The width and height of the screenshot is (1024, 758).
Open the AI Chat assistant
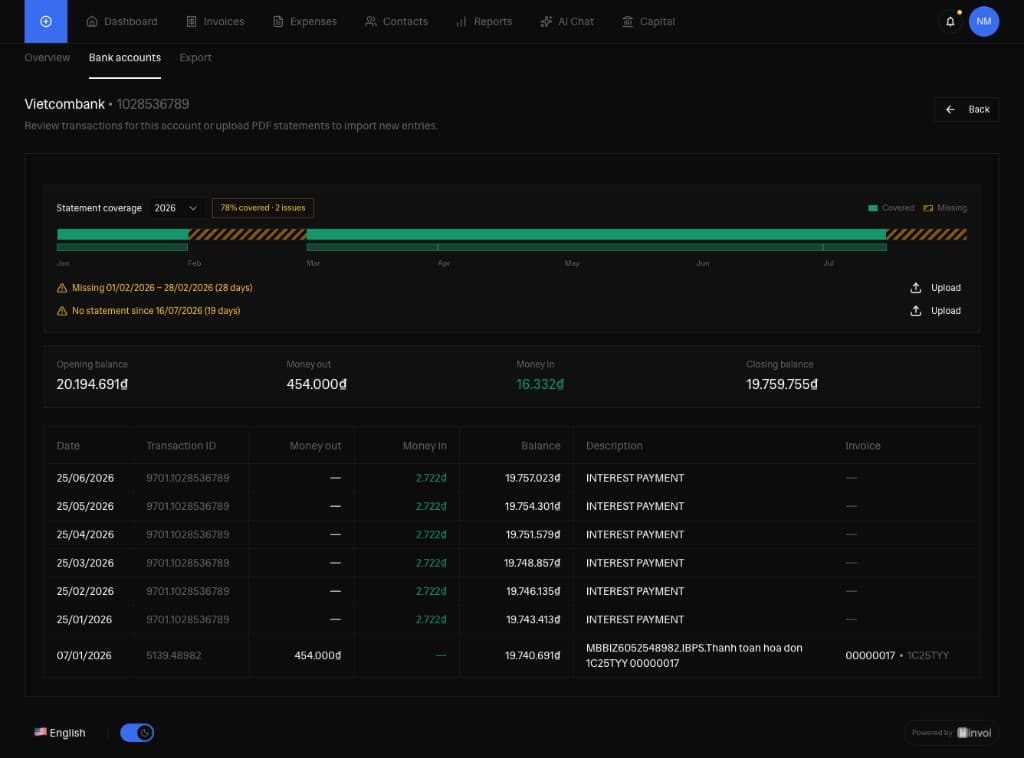567,22
